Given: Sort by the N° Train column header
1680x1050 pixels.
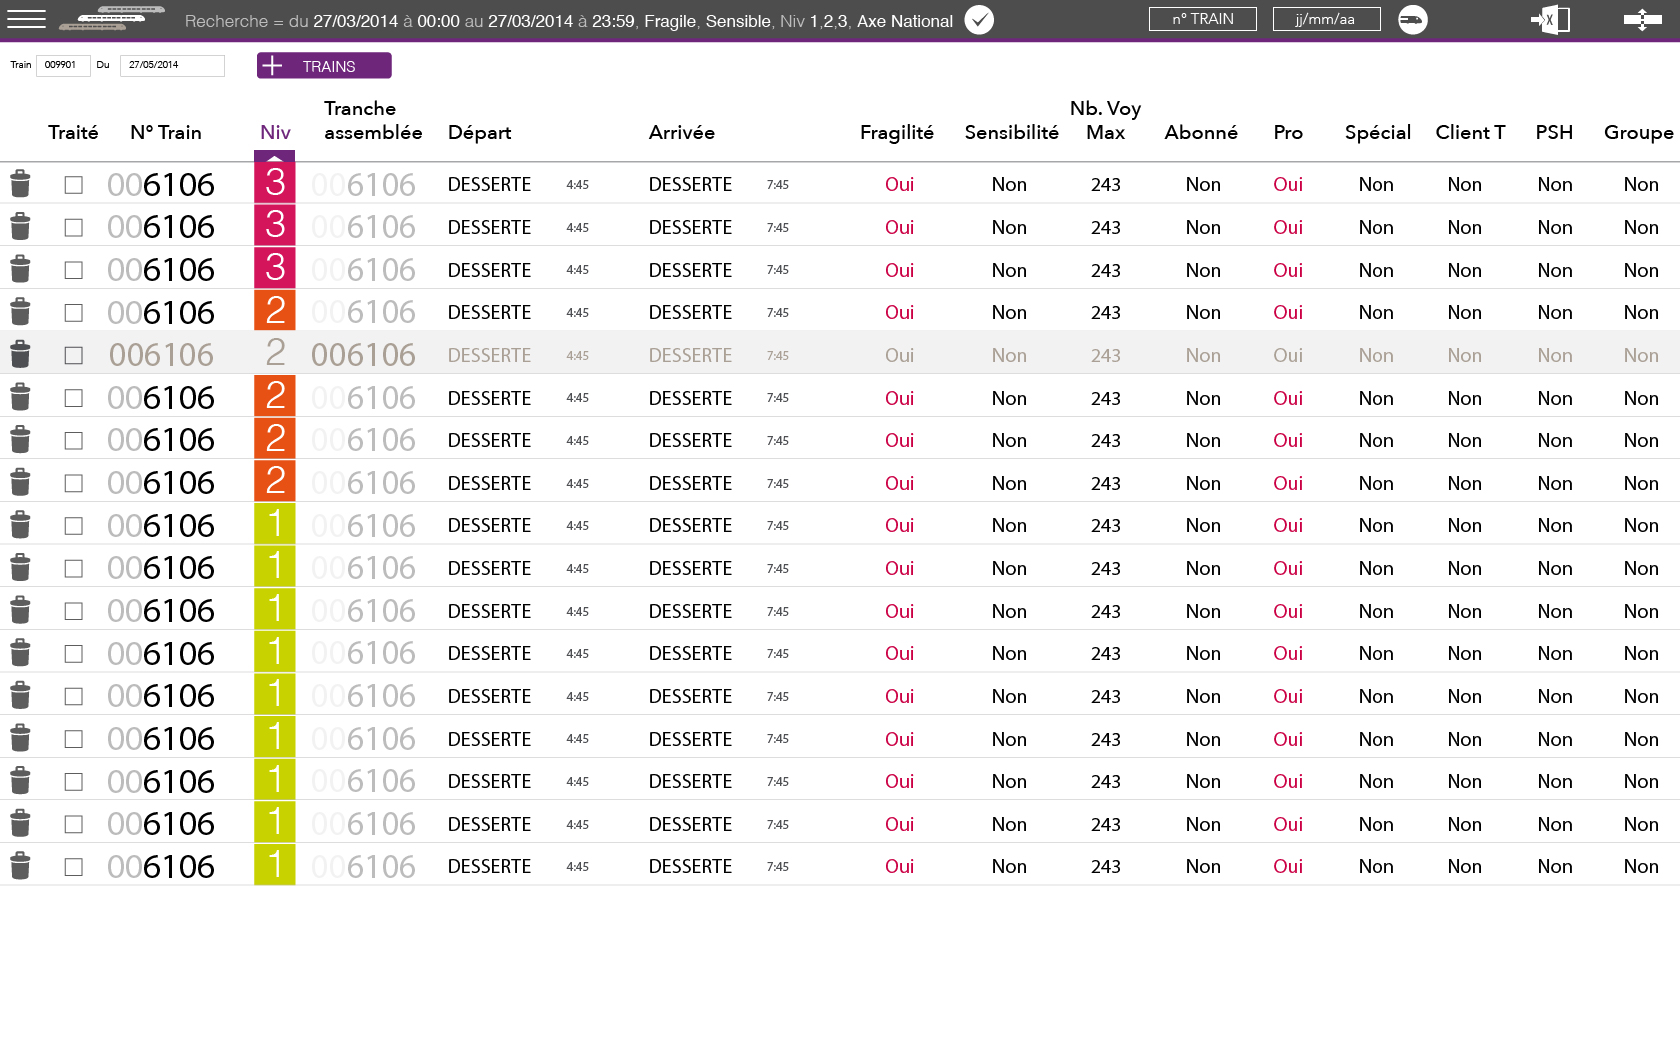Looking at the screenshot, I should coord(166,132).
